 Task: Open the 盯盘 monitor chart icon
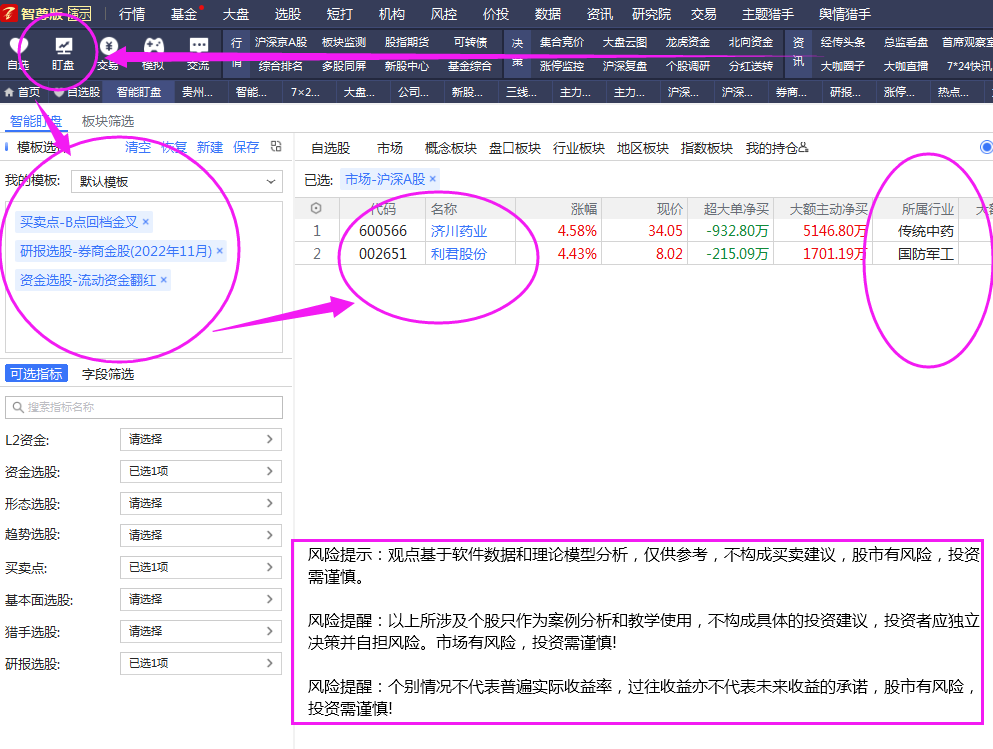coord(63,46)
